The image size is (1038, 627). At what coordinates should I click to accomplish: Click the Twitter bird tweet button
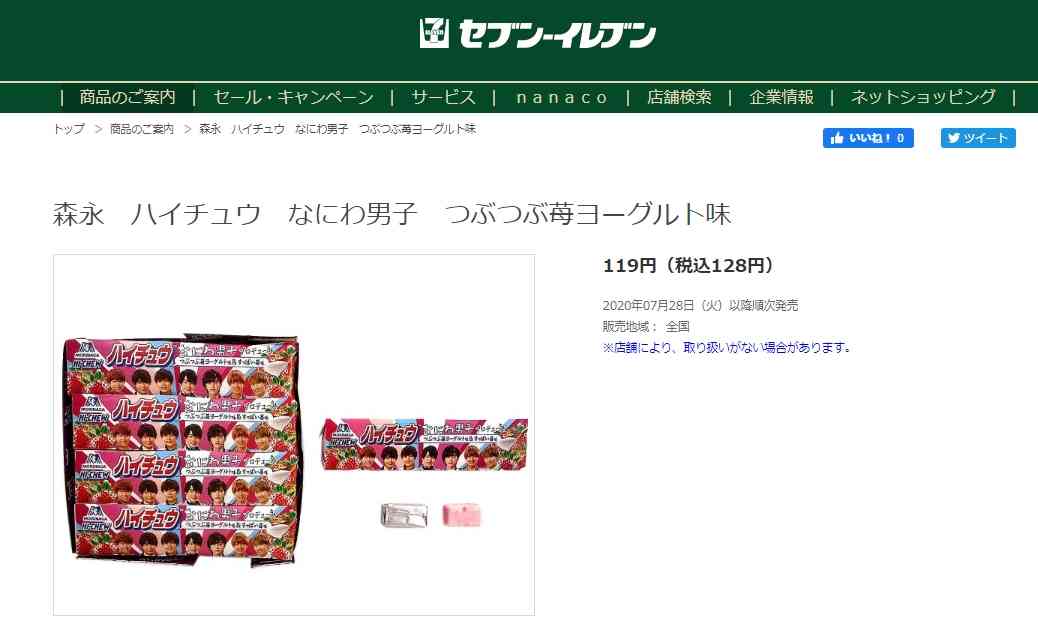978,138
